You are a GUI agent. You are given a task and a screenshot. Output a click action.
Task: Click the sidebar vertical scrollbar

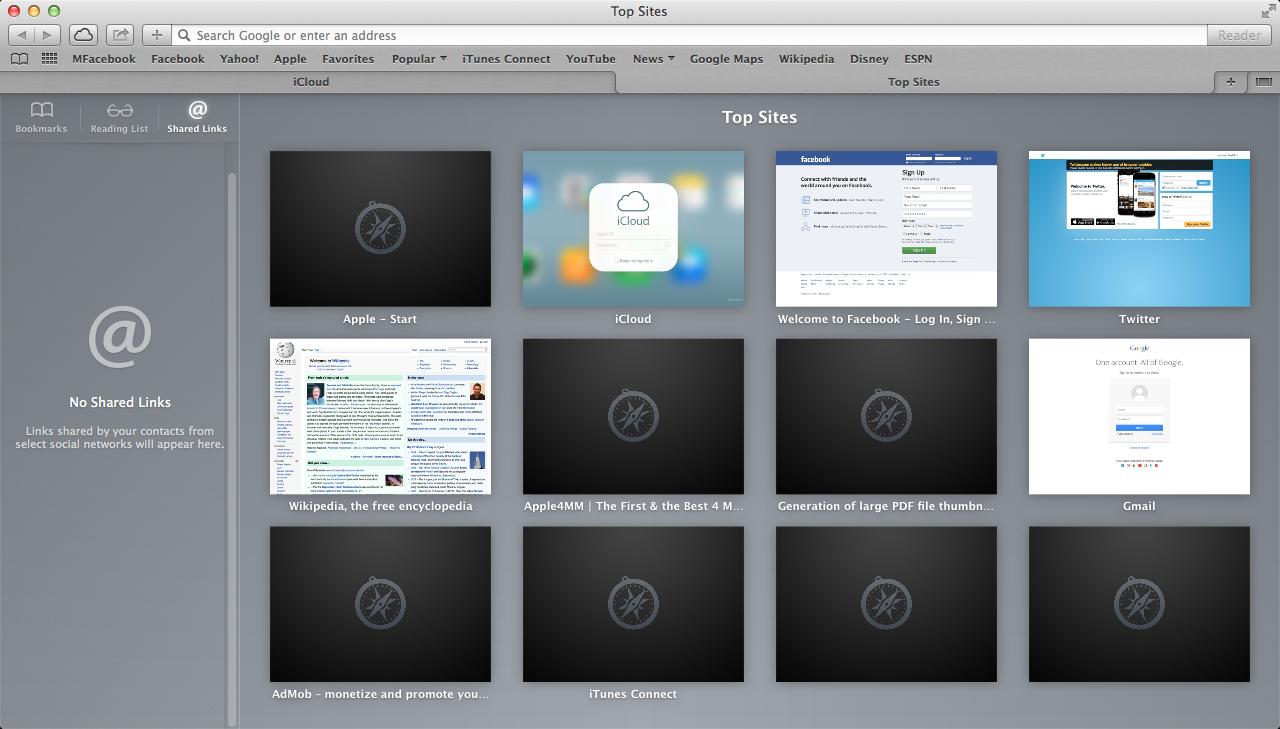(x=233, y=448)
